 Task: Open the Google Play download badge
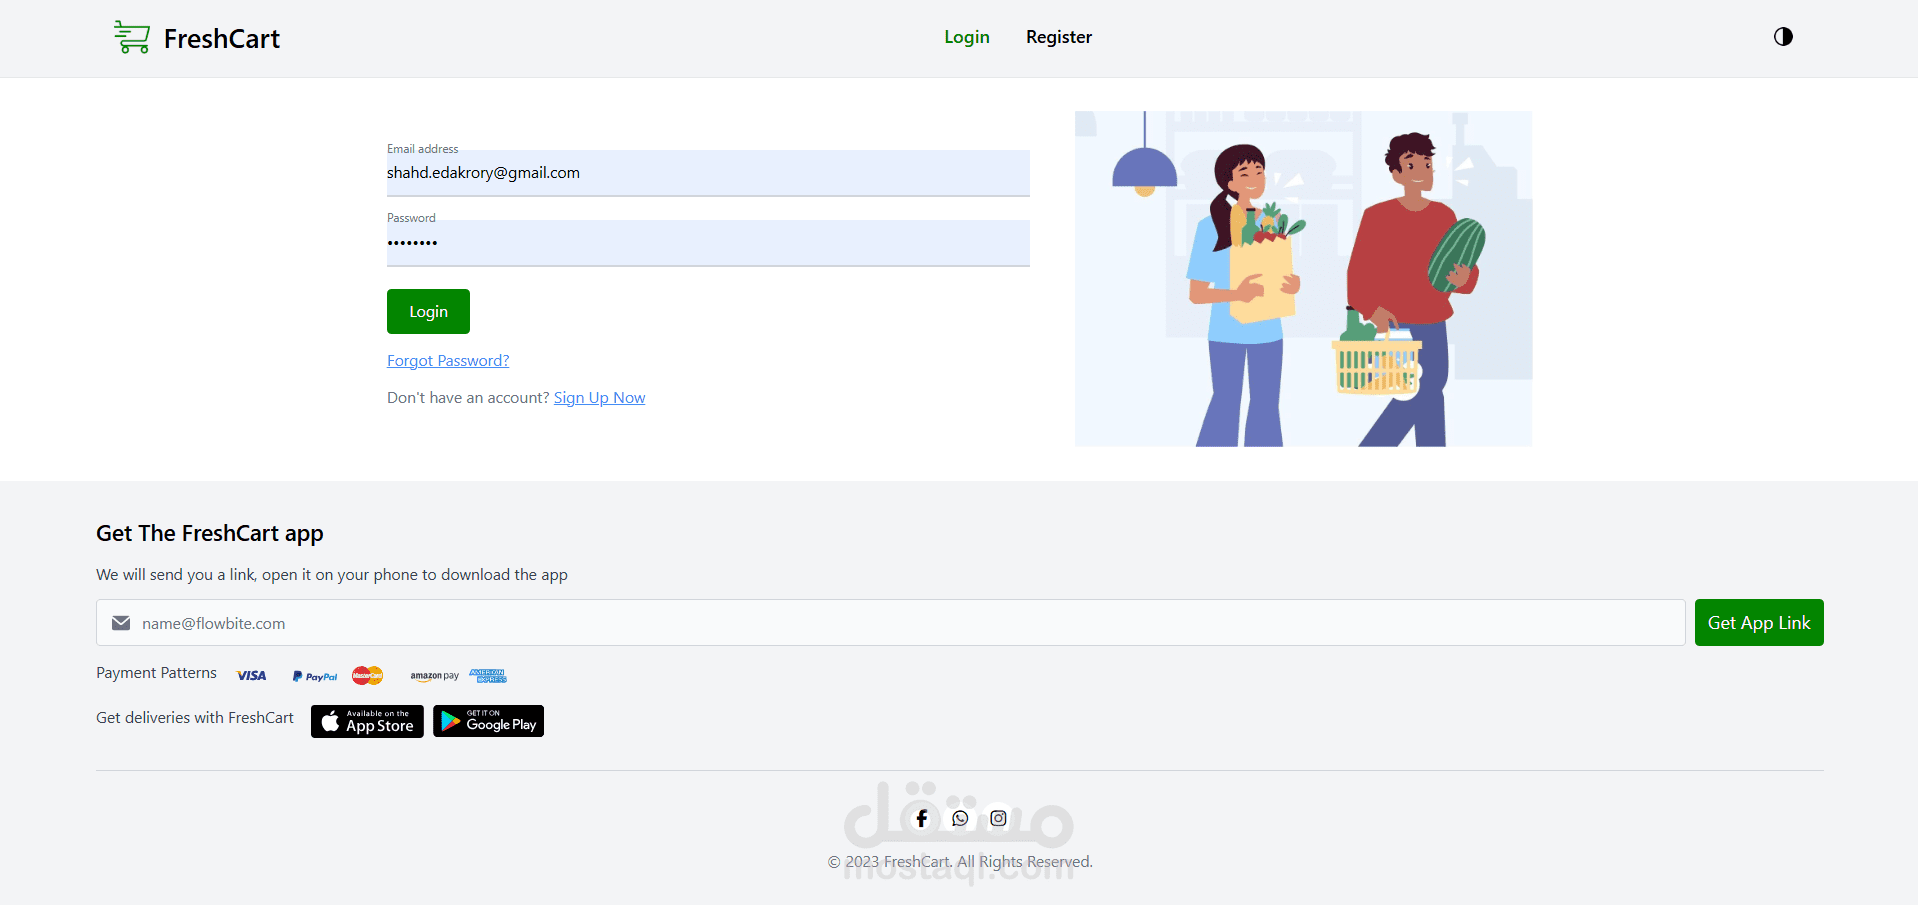tap(488, 721)
